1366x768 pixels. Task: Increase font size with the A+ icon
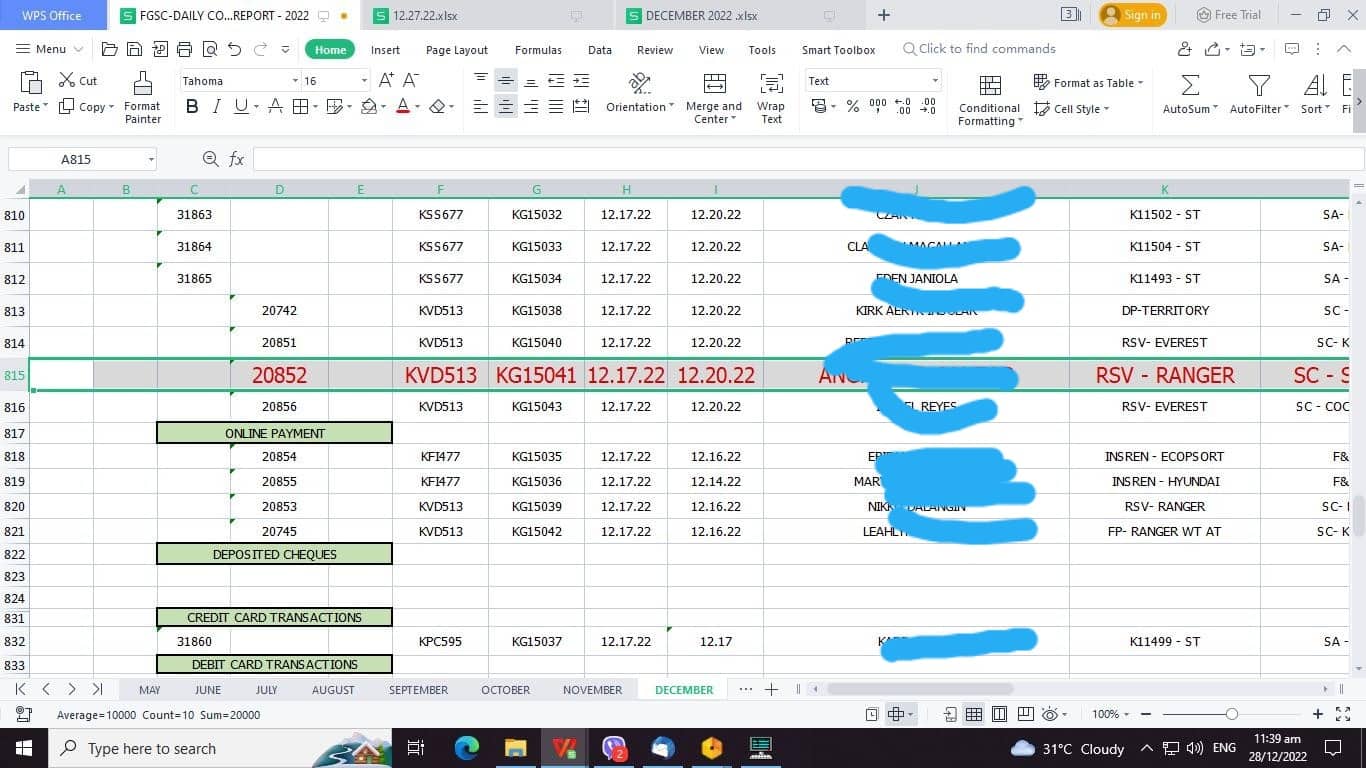[x=386, y=80]
